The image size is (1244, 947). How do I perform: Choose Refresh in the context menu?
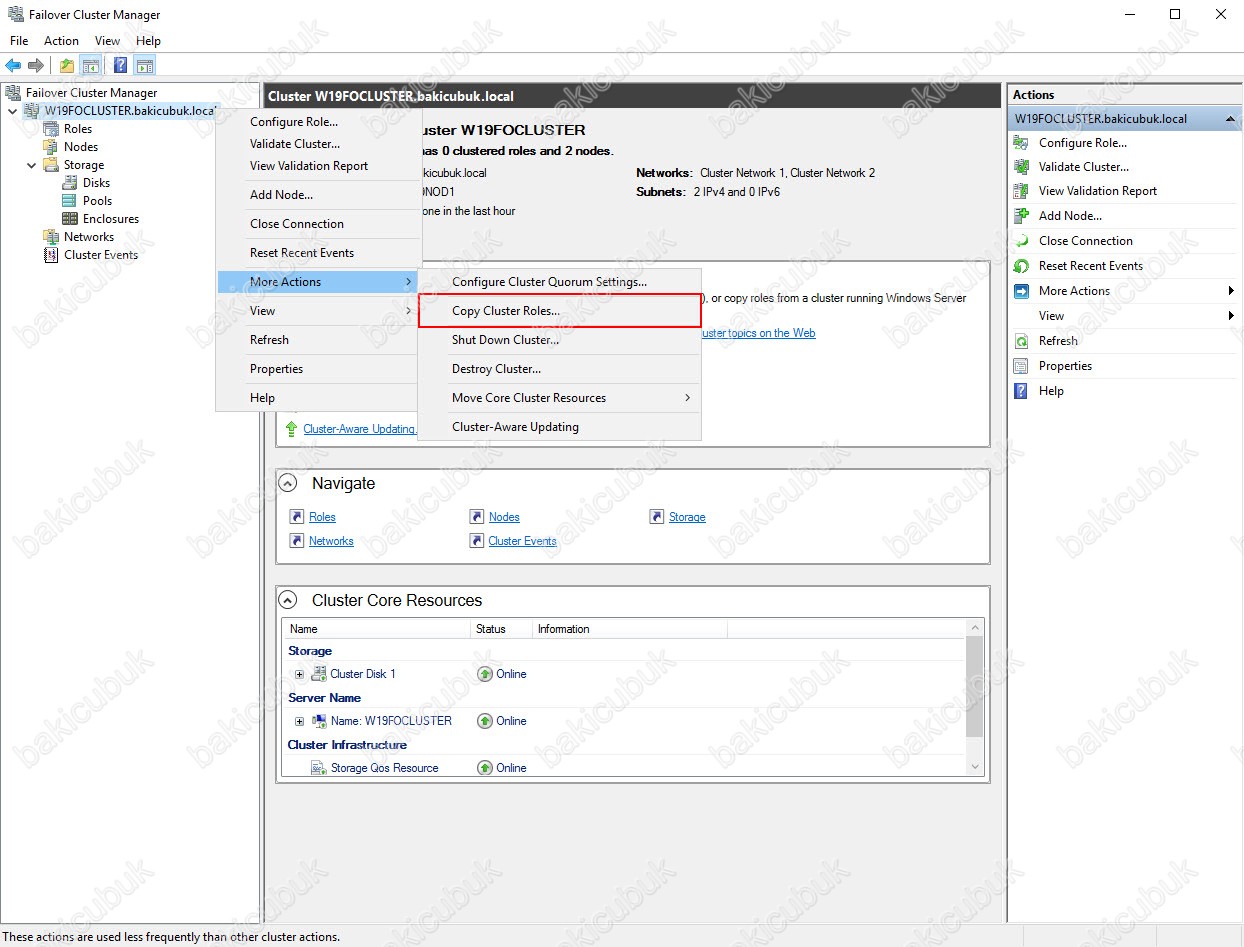click(319, 340)
